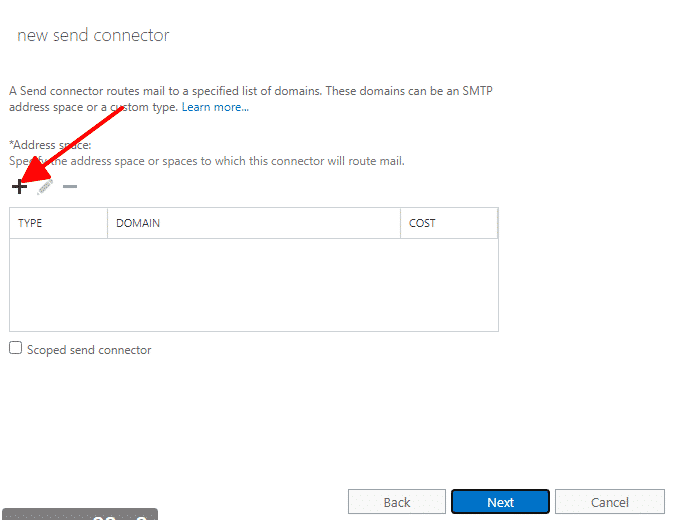
Task: Click the Scoped send connector label text
Action: click(89, 350)
